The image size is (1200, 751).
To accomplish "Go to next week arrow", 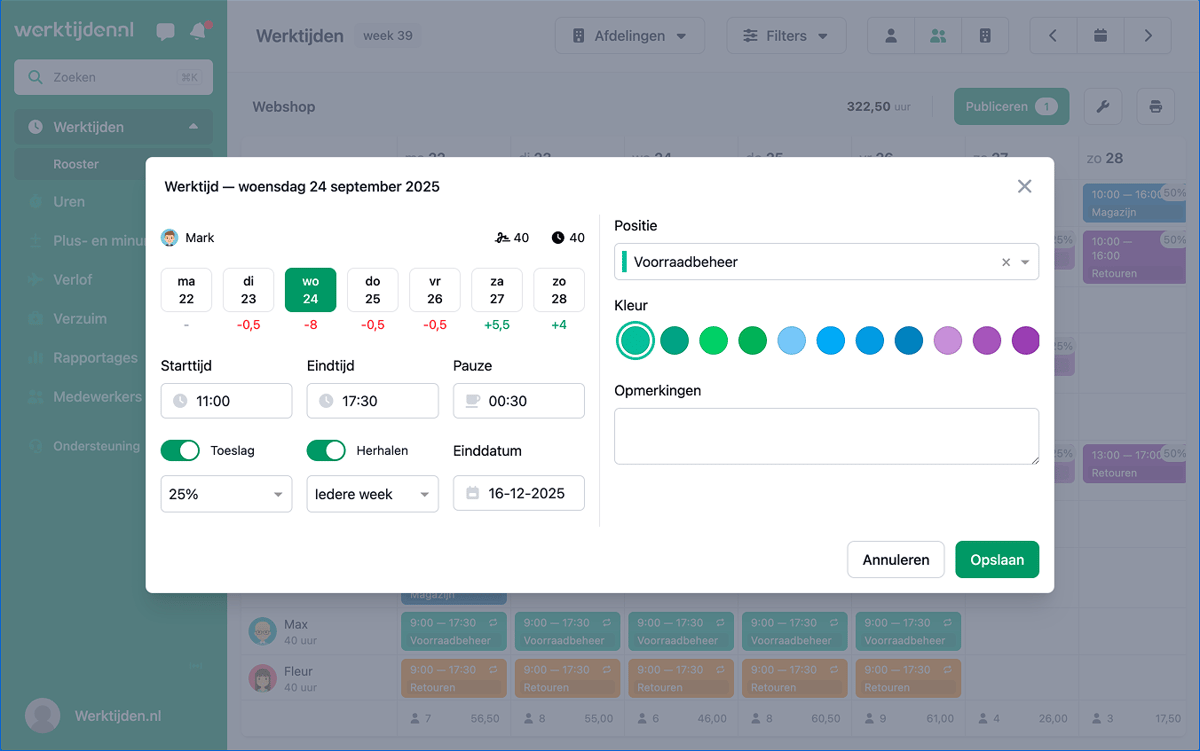I will pos(1147,36).
